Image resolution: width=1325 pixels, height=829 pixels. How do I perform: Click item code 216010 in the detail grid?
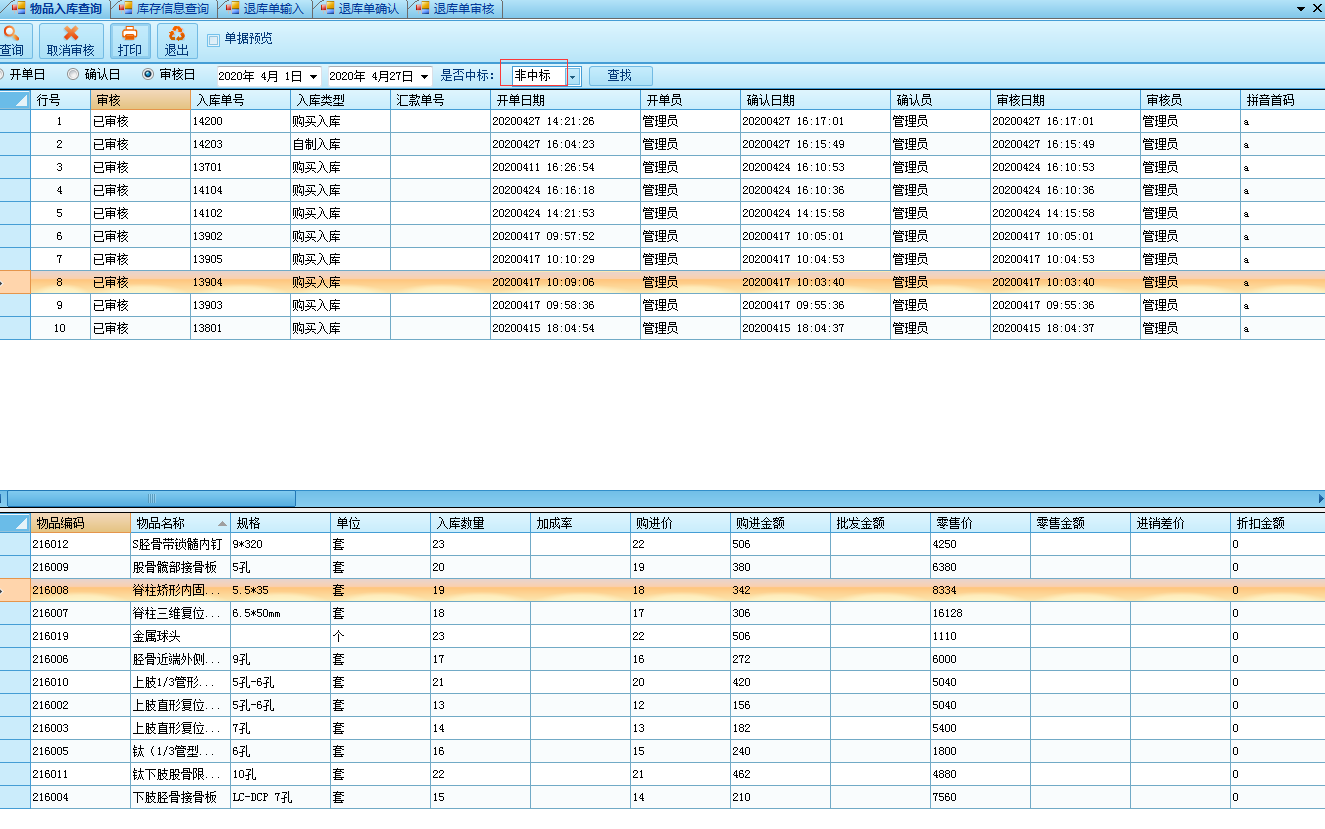(80, 682)
